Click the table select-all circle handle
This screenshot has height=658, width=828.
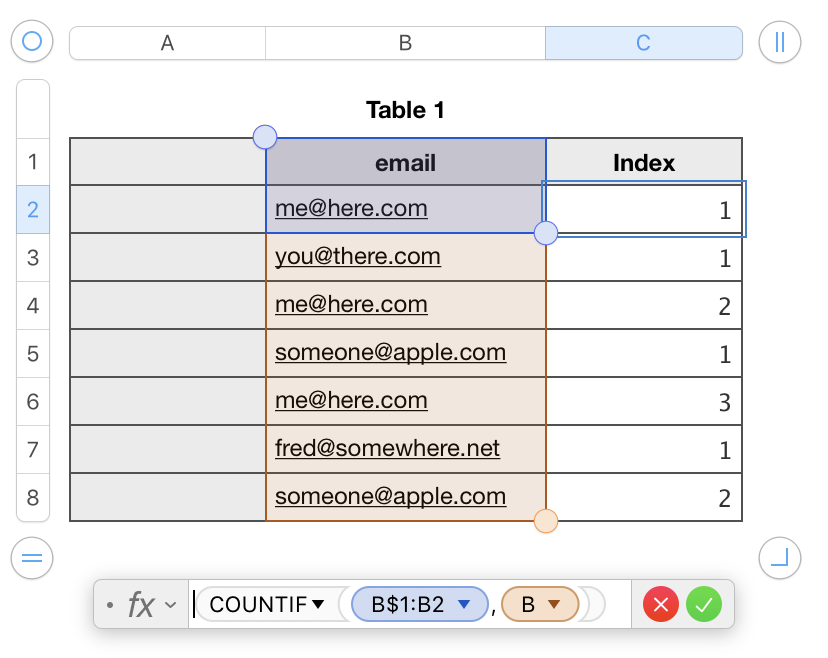click(x=32, y=42)
